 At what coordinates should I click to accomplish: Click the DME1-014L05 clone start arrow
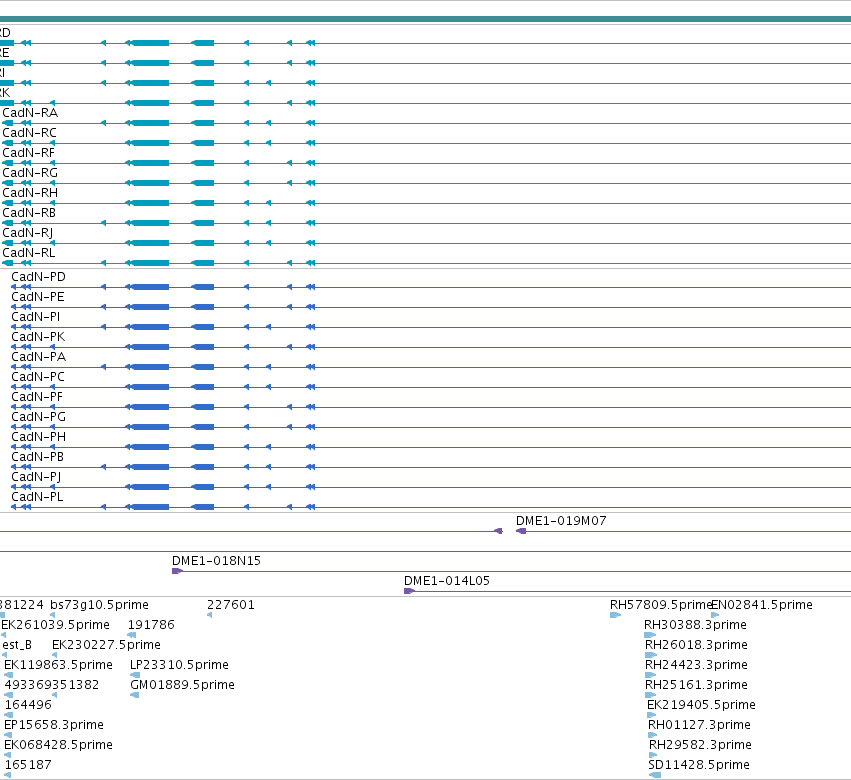click(409, 591)
